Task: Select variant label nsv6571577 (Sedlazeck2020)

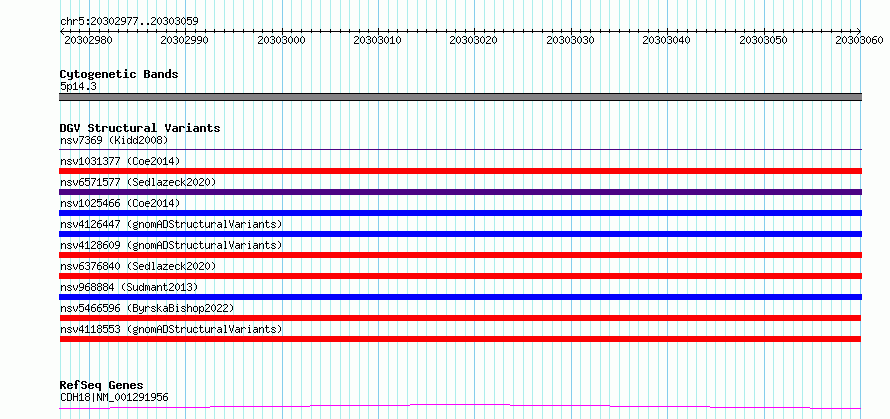Action: click(x=138, y=182)
